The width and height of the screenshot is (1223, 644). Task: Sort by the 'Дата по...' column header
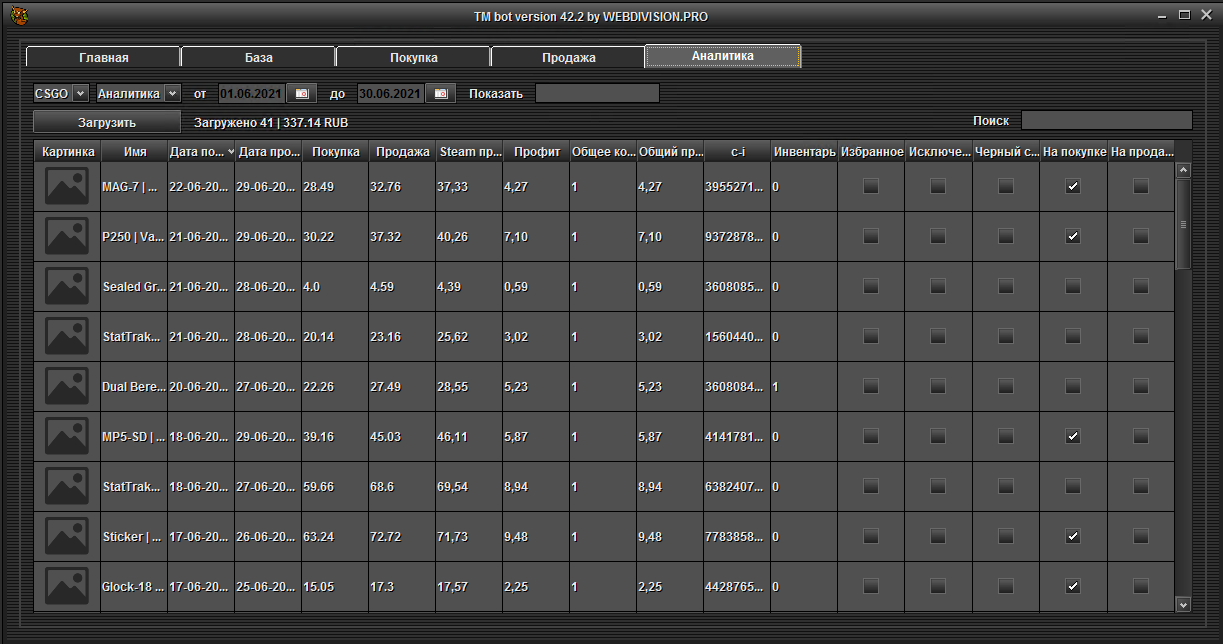pos(201,152)
